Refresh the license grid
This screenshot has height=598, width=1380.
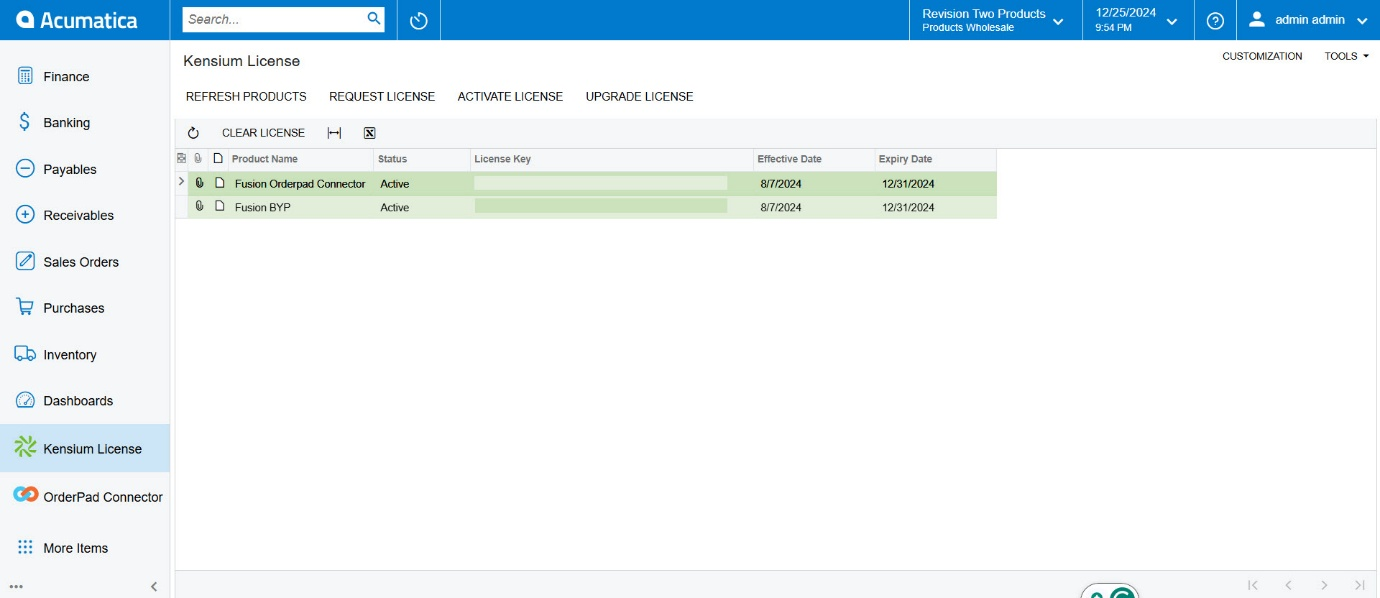click(193, 133)
